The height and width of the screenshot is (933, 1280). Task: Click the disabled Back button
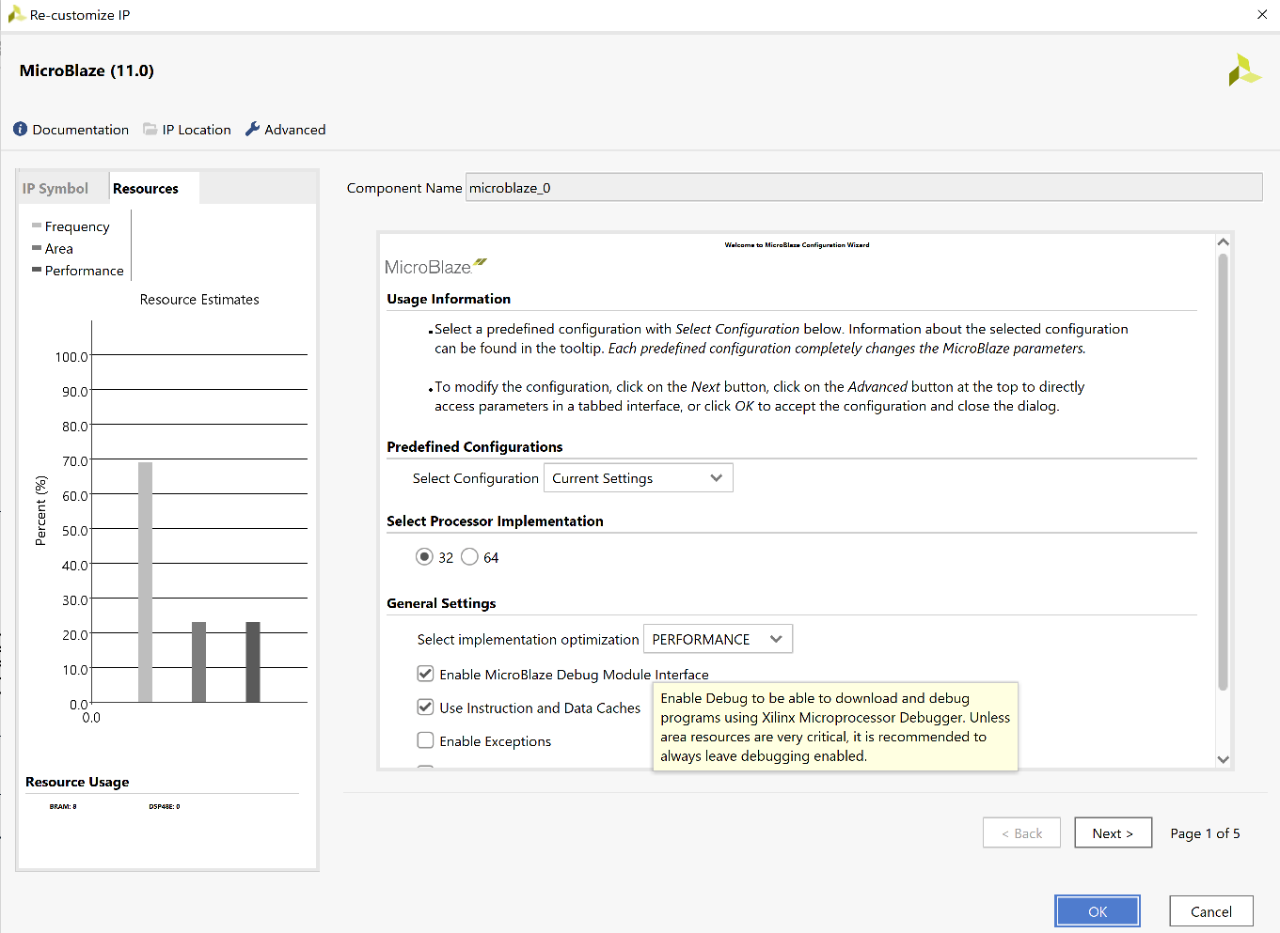(x=1021, y=833)
